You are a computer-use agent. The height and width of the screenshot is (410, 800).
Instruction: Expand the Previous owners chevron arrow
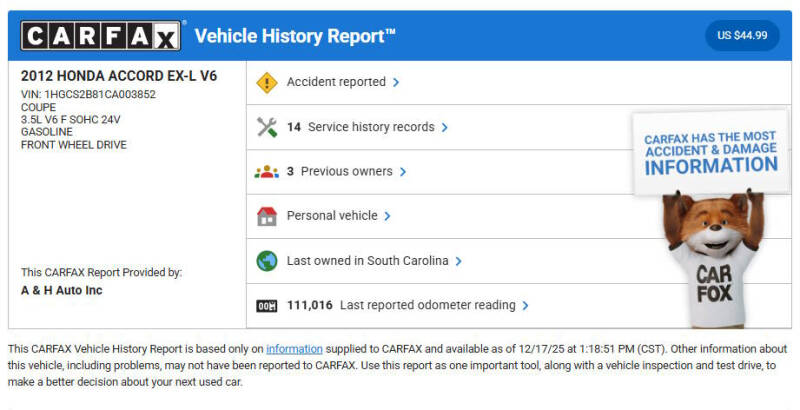tap(403, 171)
